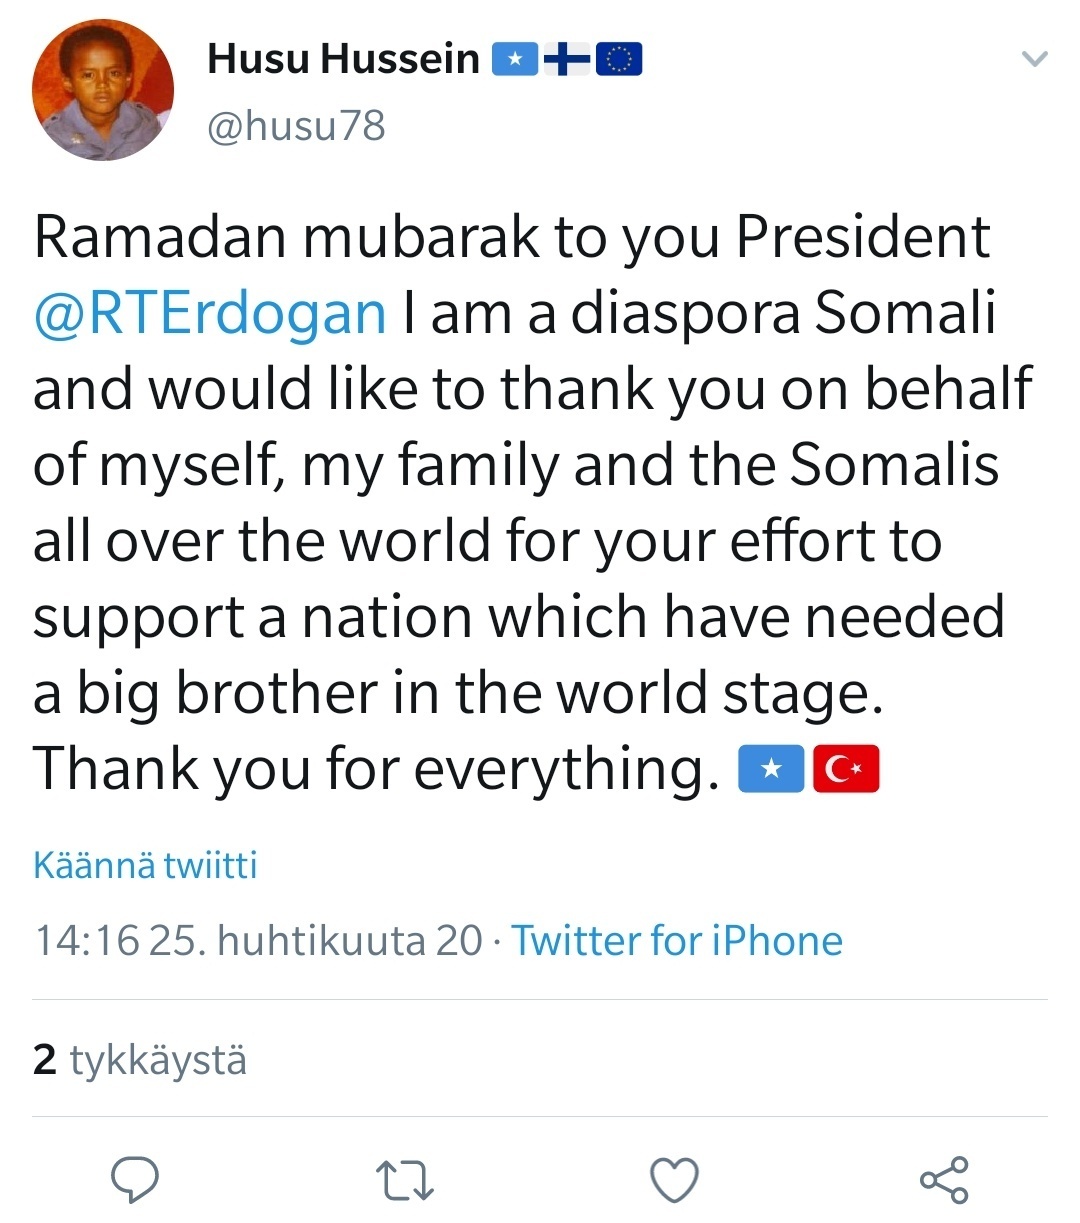The width and height of the screenshot is (1080, 1223).
Task: Open Husu Hussein's profile picture
Action: click(x=103, y=90)
